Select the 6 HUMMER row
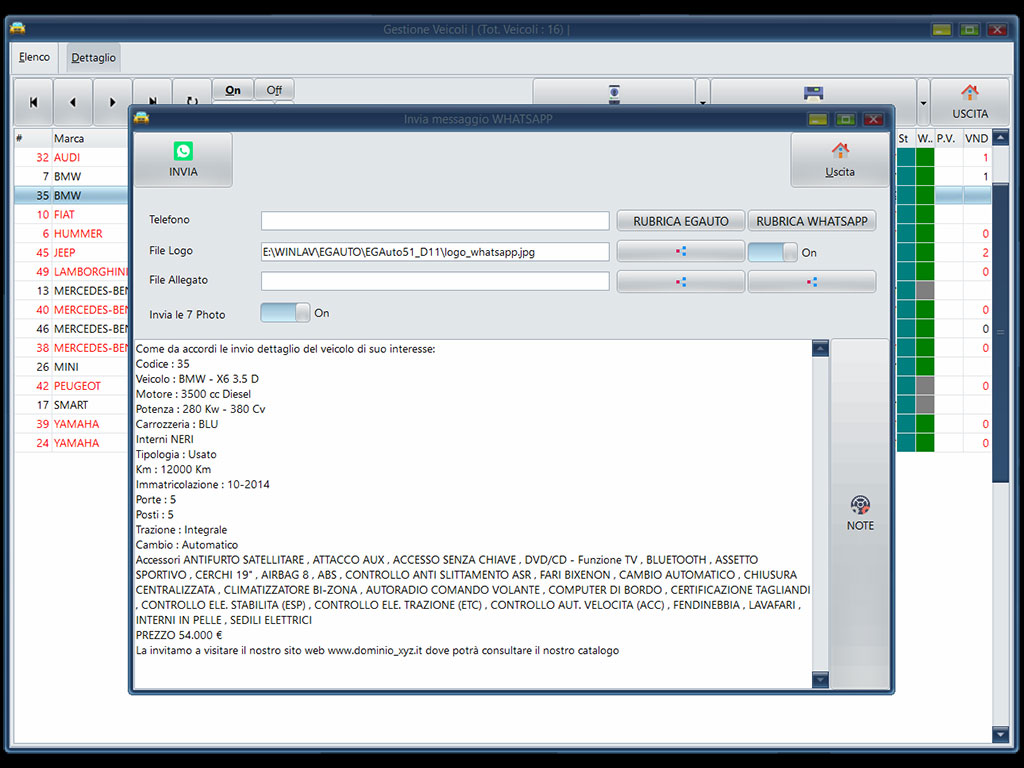1024x768 pixels. [x=71, y=233]
